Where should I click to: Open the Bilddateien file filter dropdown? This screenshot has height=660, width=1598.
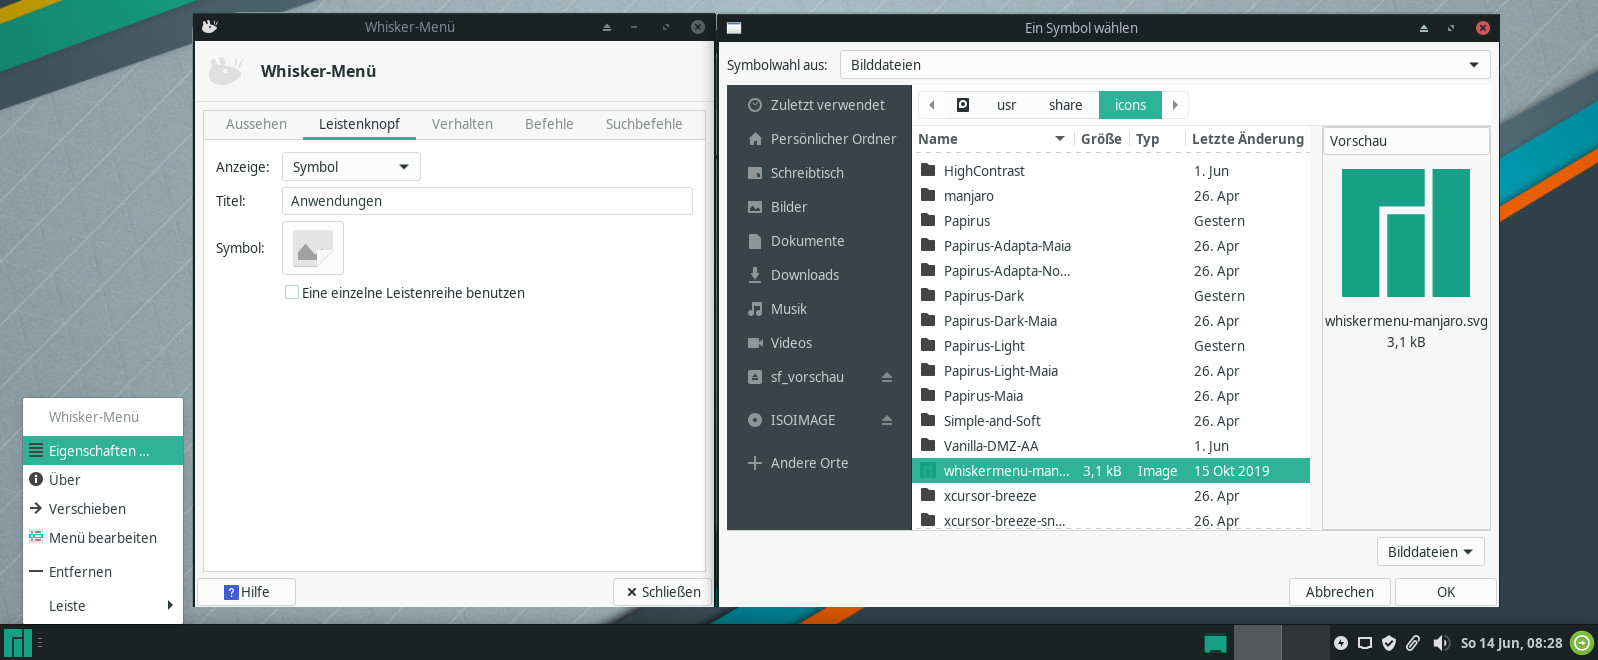[x=1430, y=552]
